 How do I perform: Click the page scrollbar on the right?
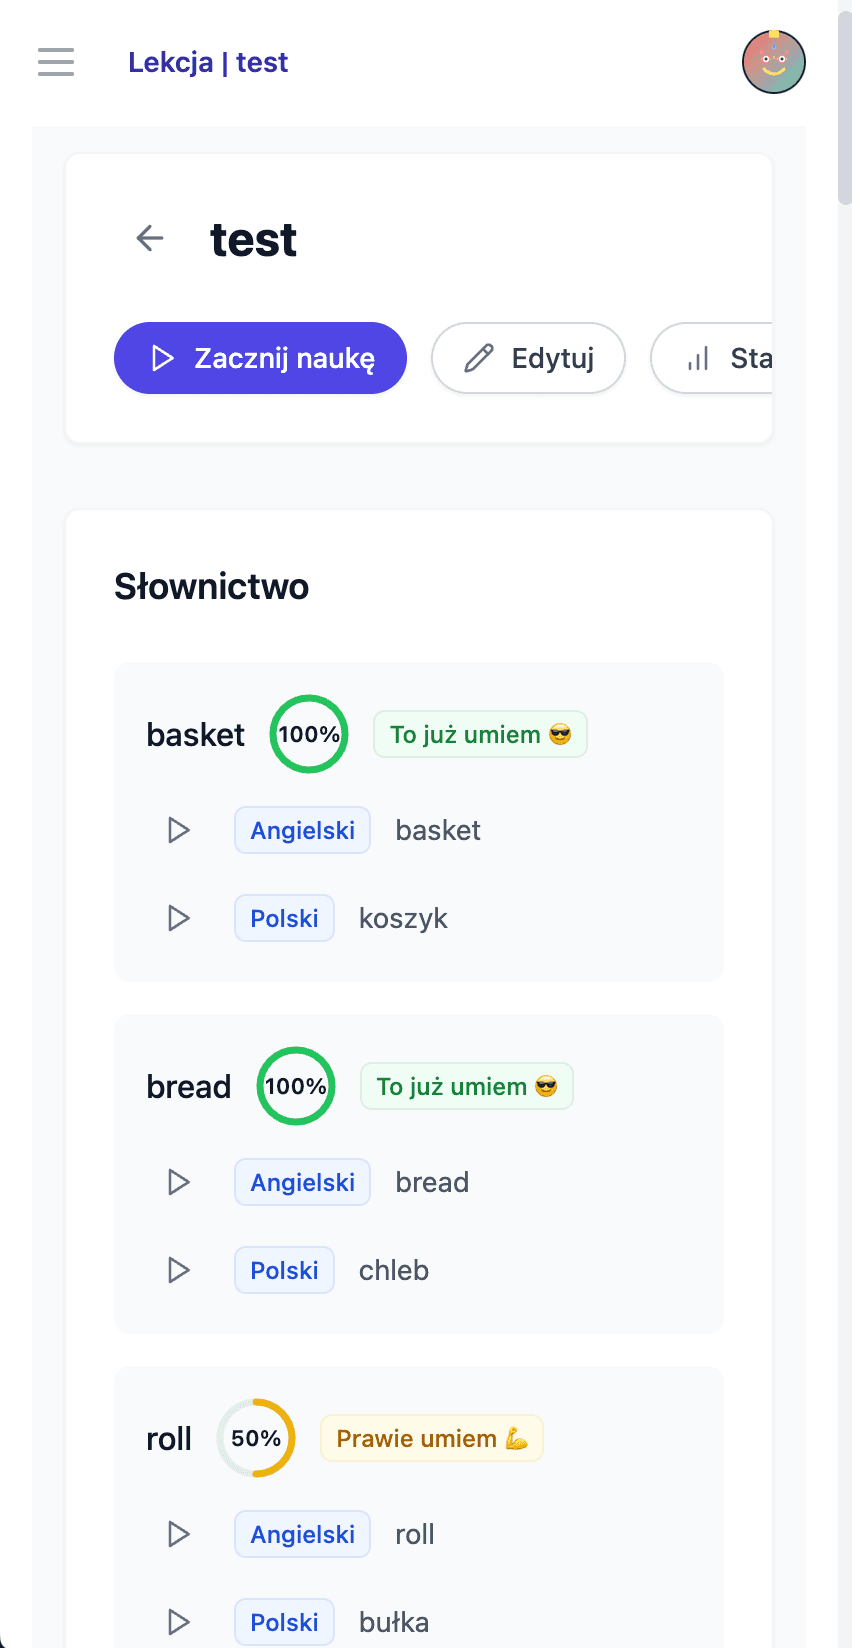pyautogui.click(x=843, y=110)
